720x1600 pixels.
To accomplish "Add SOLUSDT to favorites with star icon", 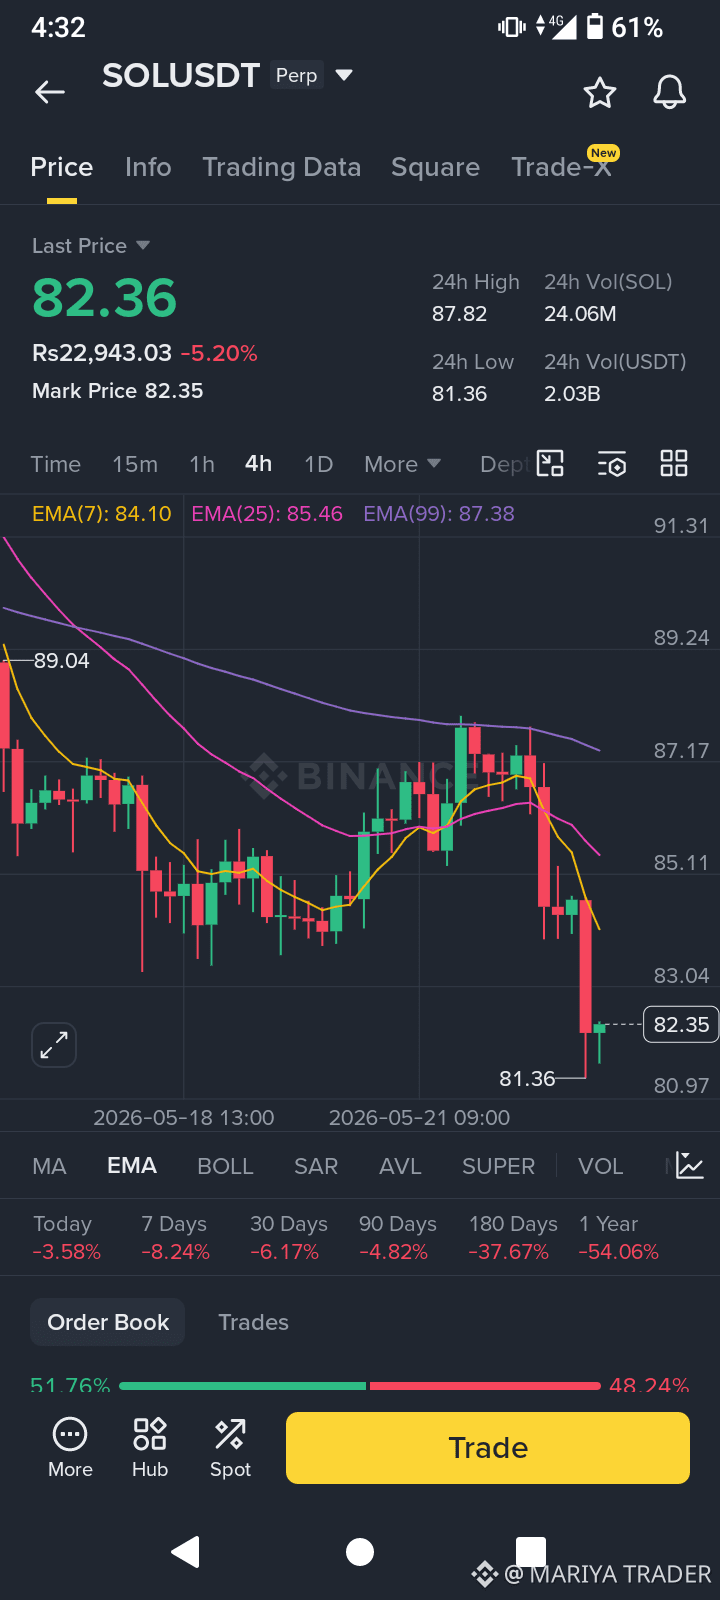I will [600, 93].
